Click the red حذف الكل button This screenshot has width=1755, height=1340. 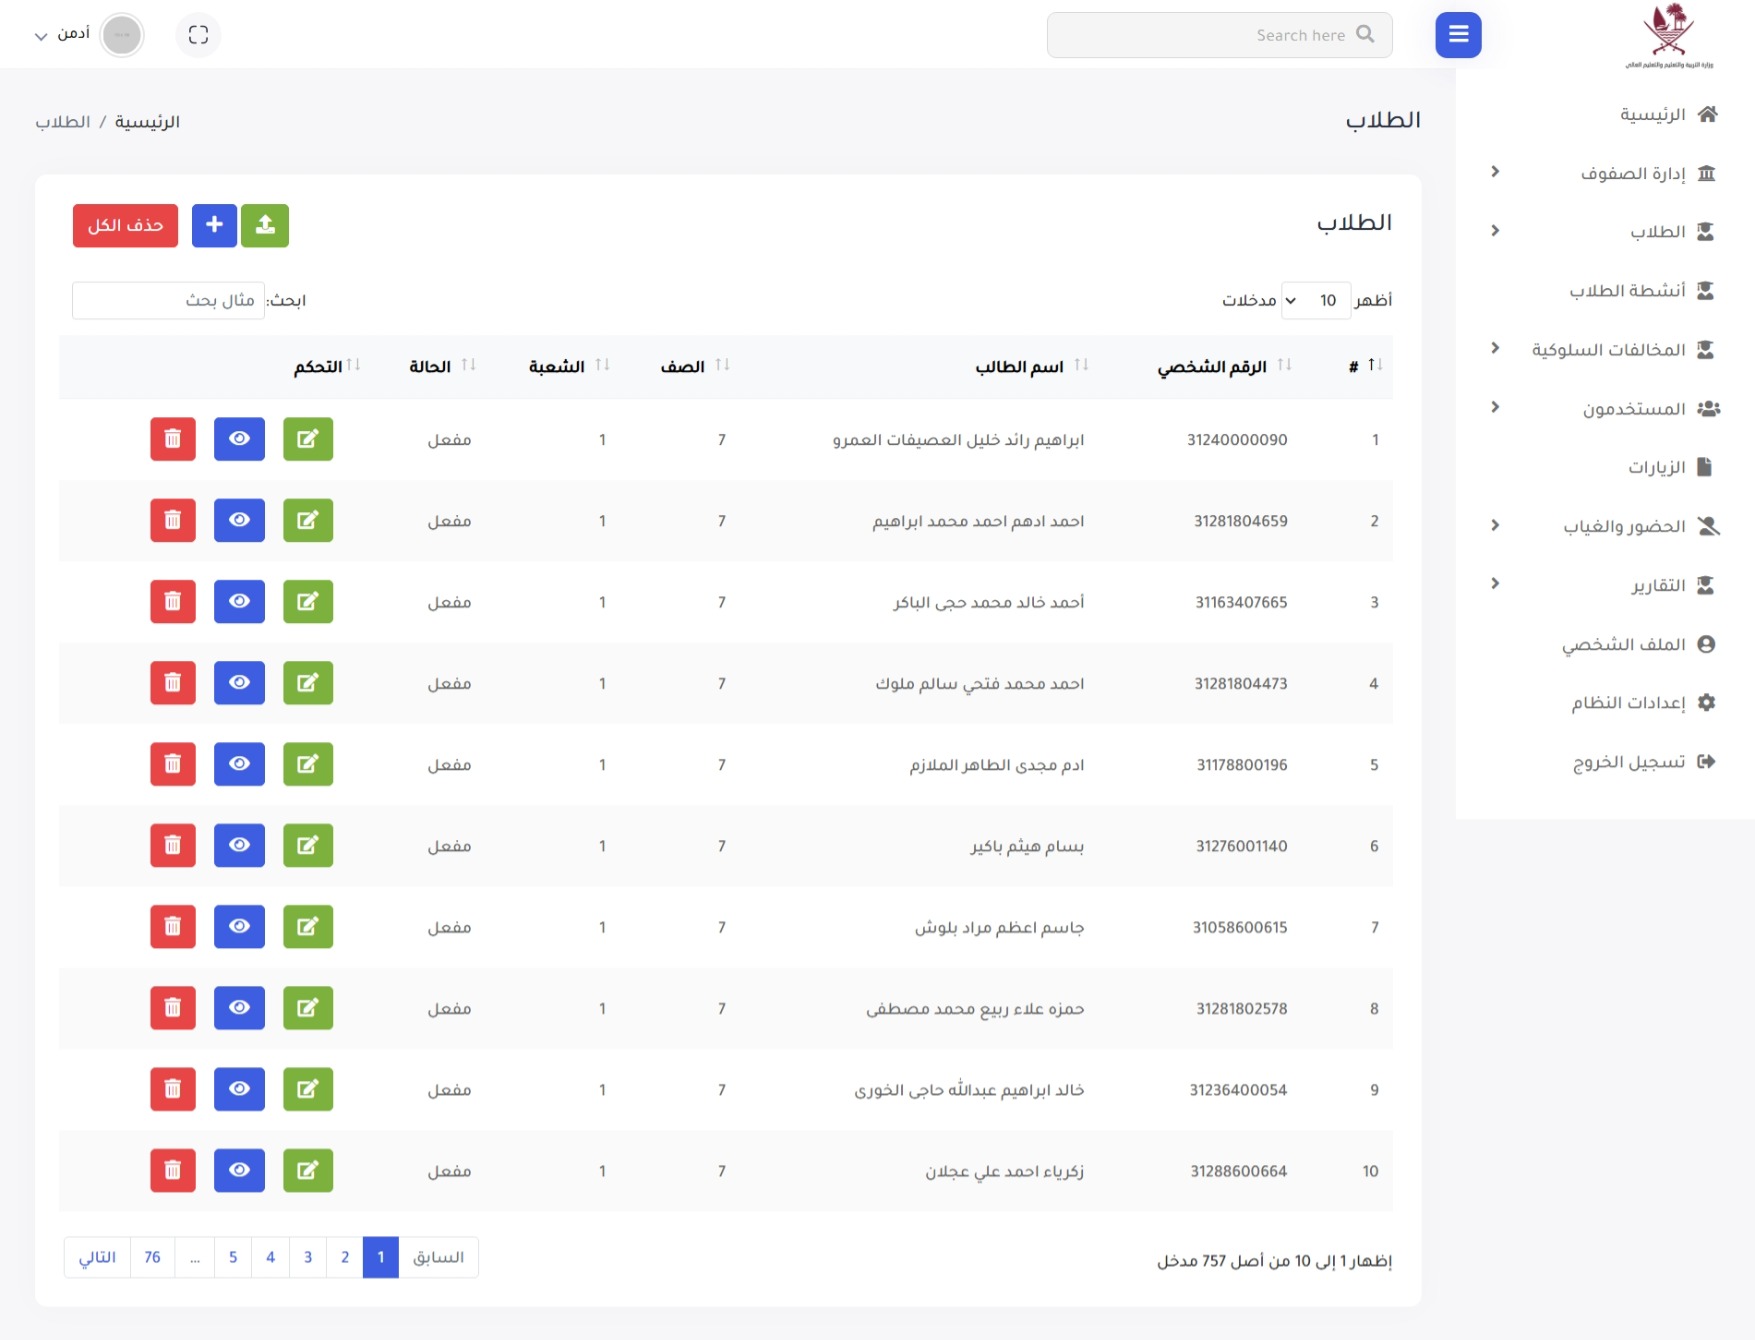coord(124,225)
